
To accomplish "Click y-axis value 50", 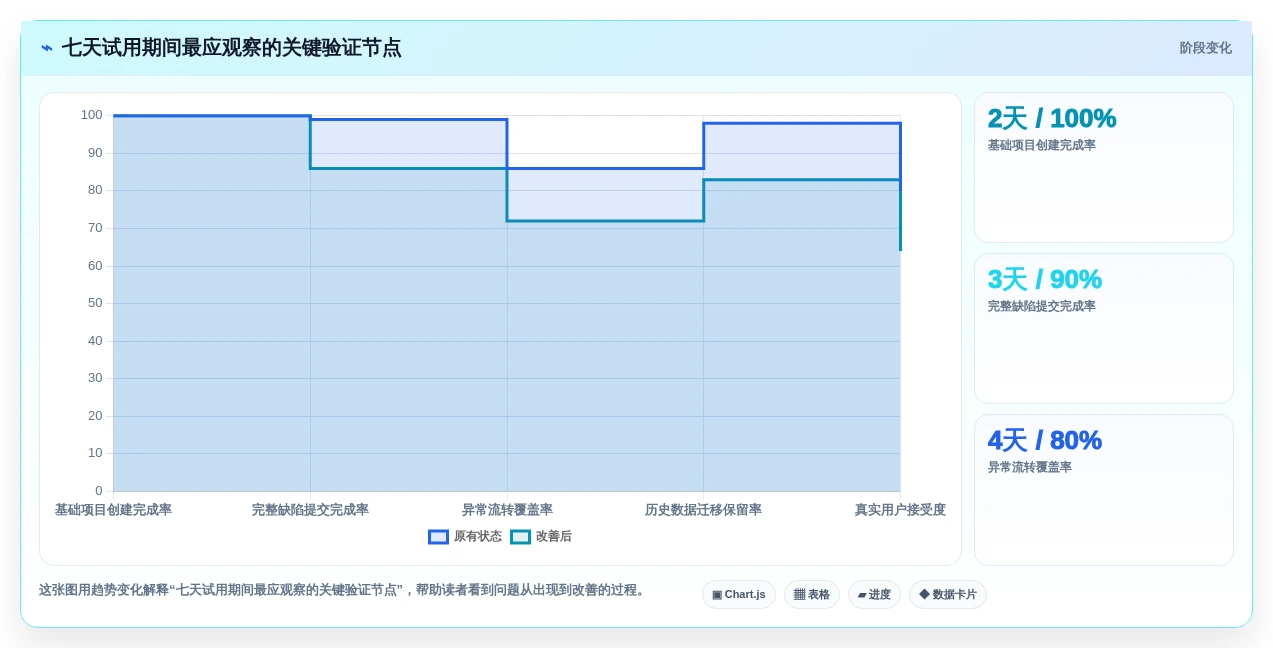I will point(95,303).
